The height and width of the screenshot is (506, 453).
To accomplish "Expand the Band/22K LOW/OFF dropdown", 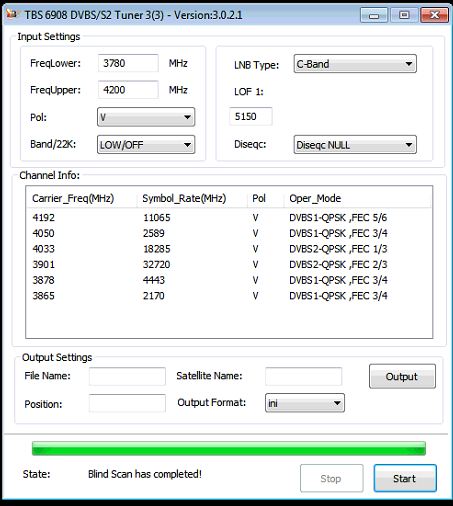I will click(146, 145).
